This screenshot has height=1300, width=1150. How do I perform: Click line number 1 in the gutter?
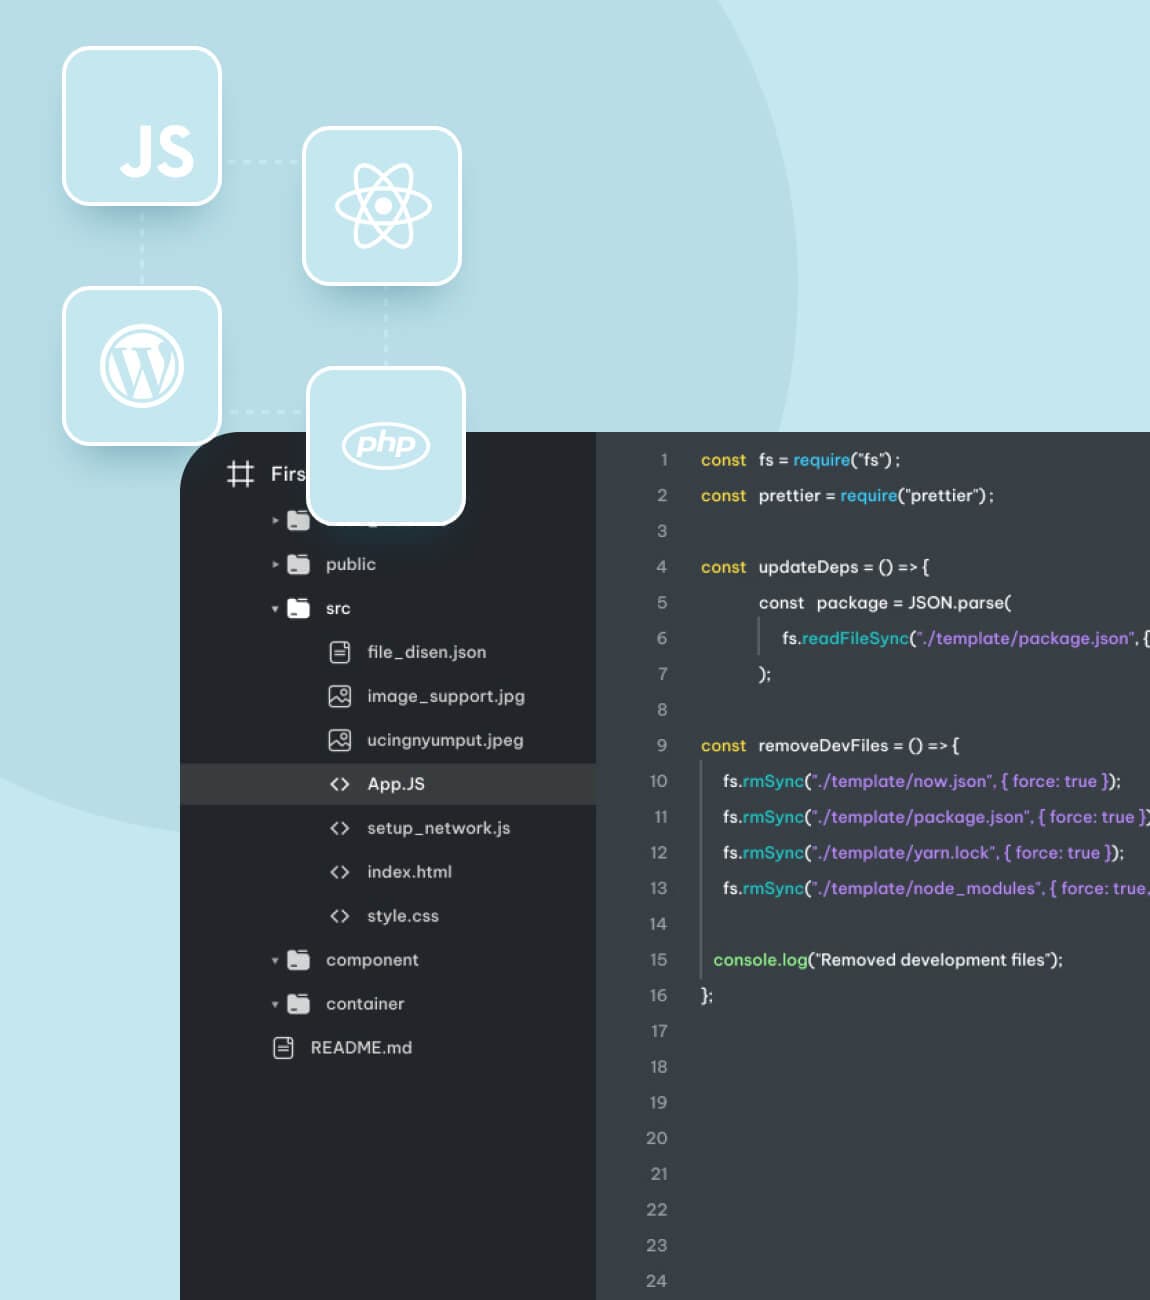click(x=663, y=460)
